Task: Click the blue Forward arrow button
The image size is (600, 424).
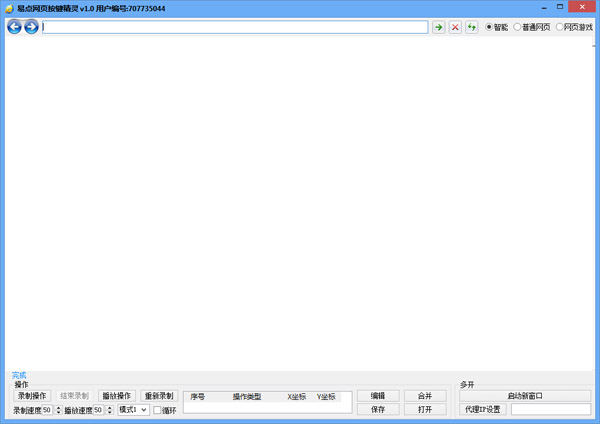Action: pyautogui.click(x=31, y=27)
